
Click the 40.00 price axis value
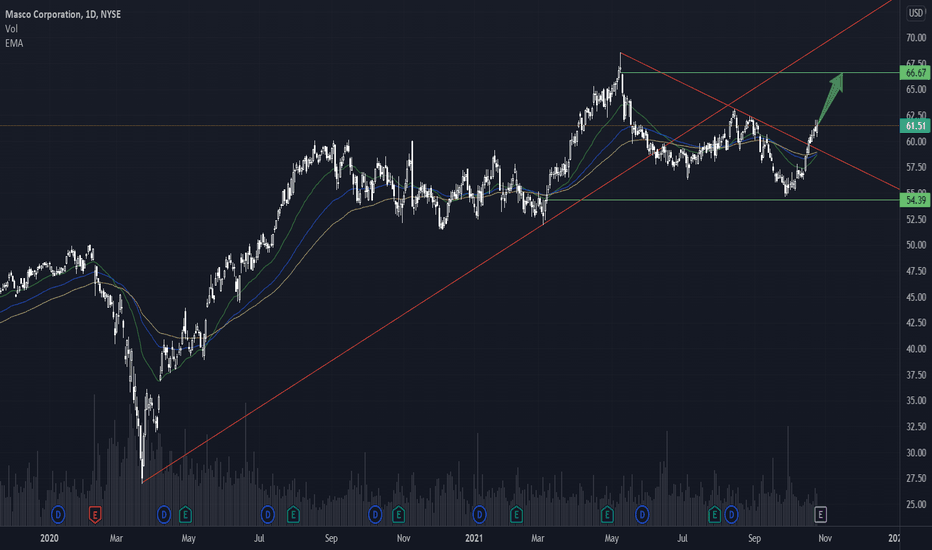point(916,349)
